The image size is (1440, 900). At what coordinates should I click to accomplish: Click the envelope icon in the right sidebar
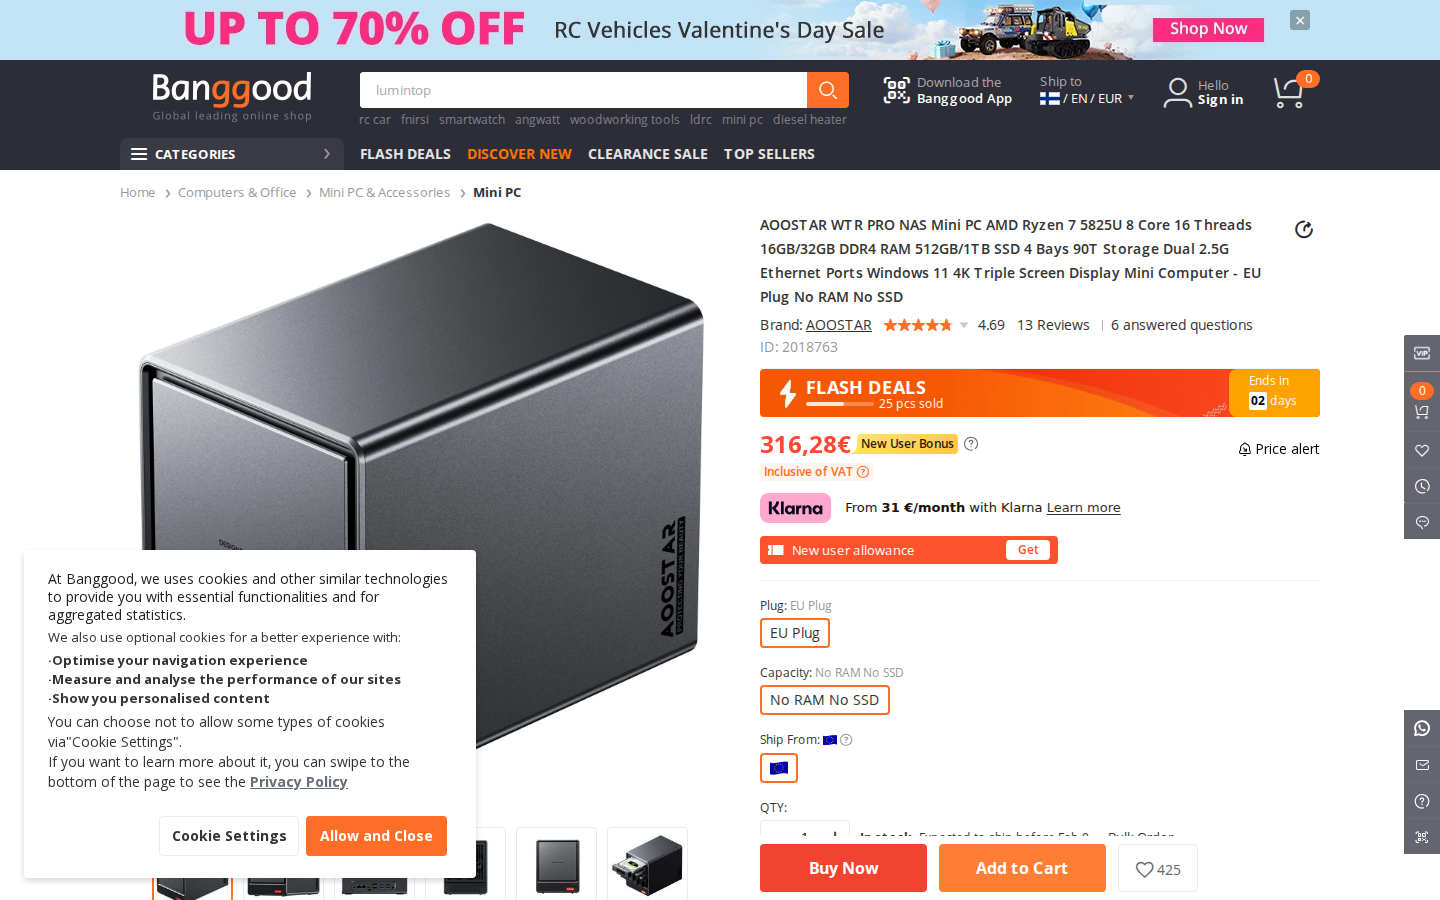1421,765
